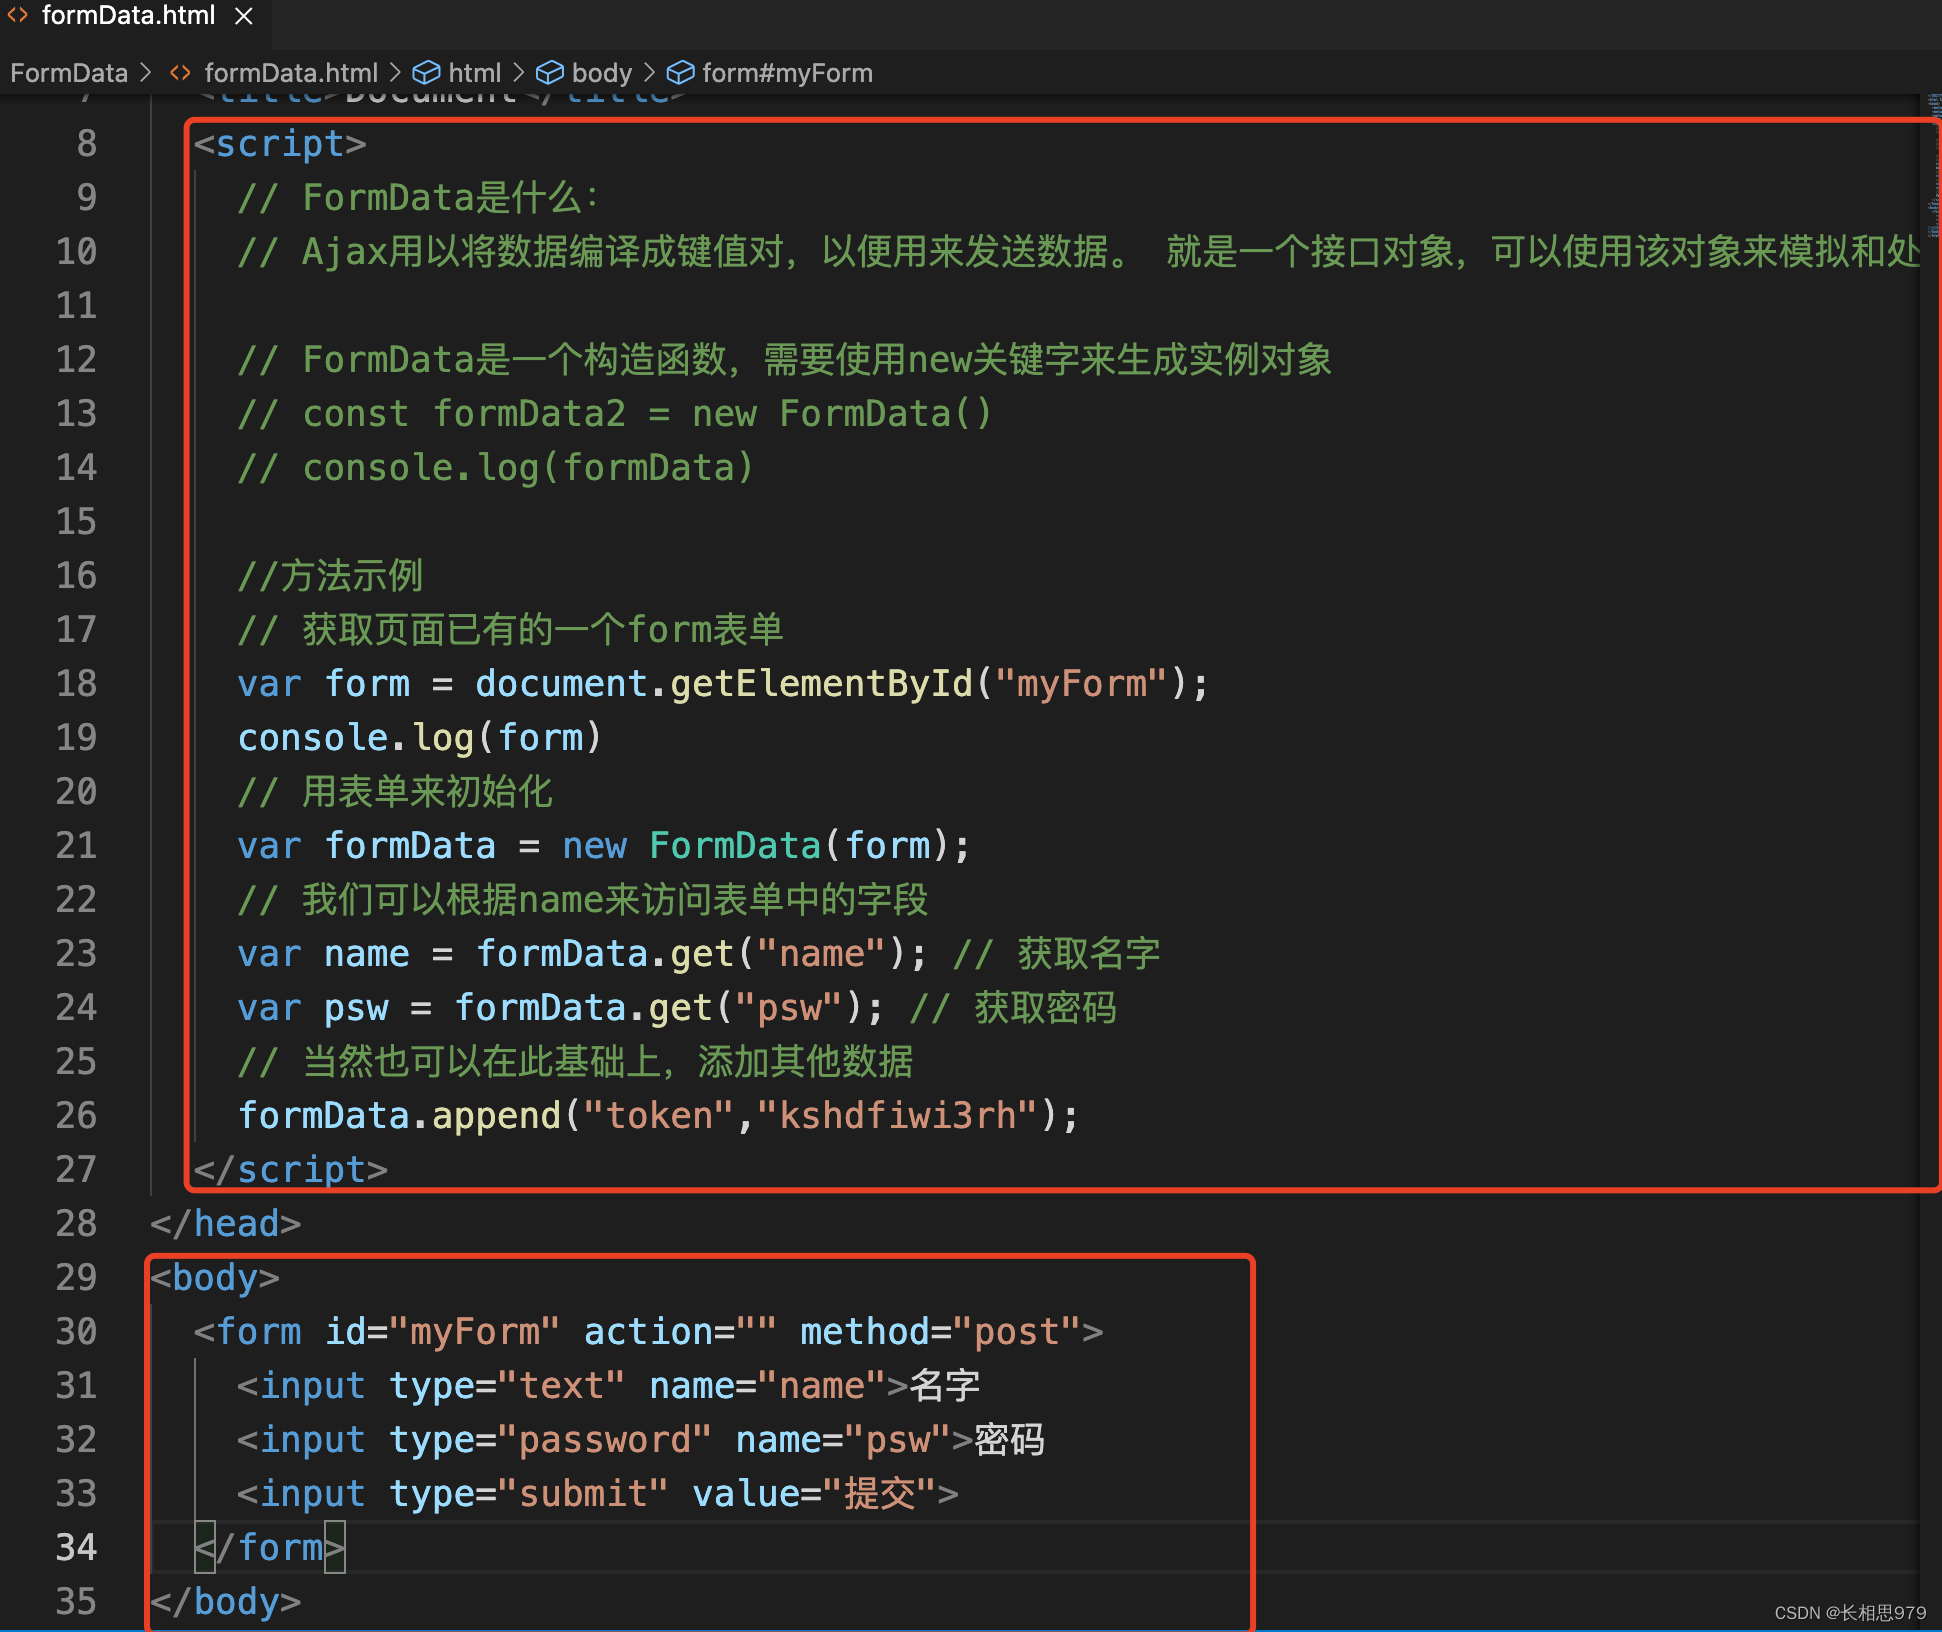Click the opening script tag on line 8

[x=280, y=144]
